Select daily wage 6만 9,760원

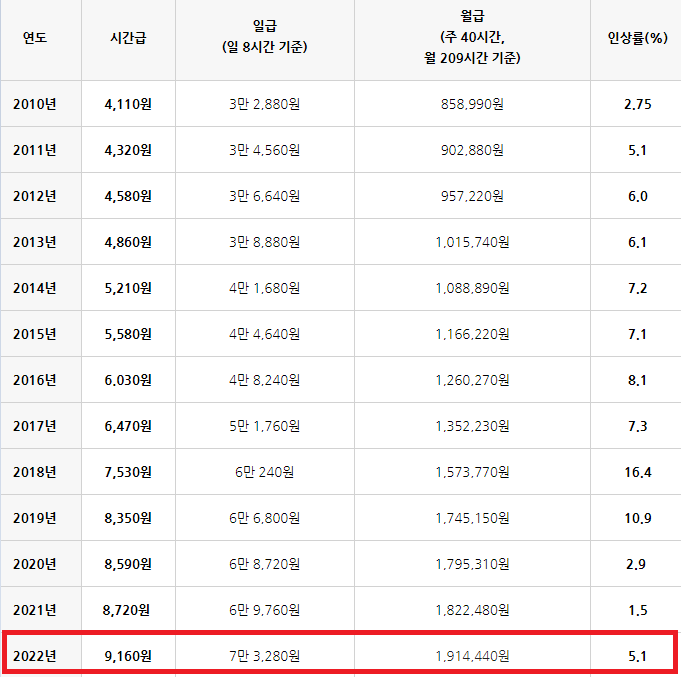click(264, 611)
